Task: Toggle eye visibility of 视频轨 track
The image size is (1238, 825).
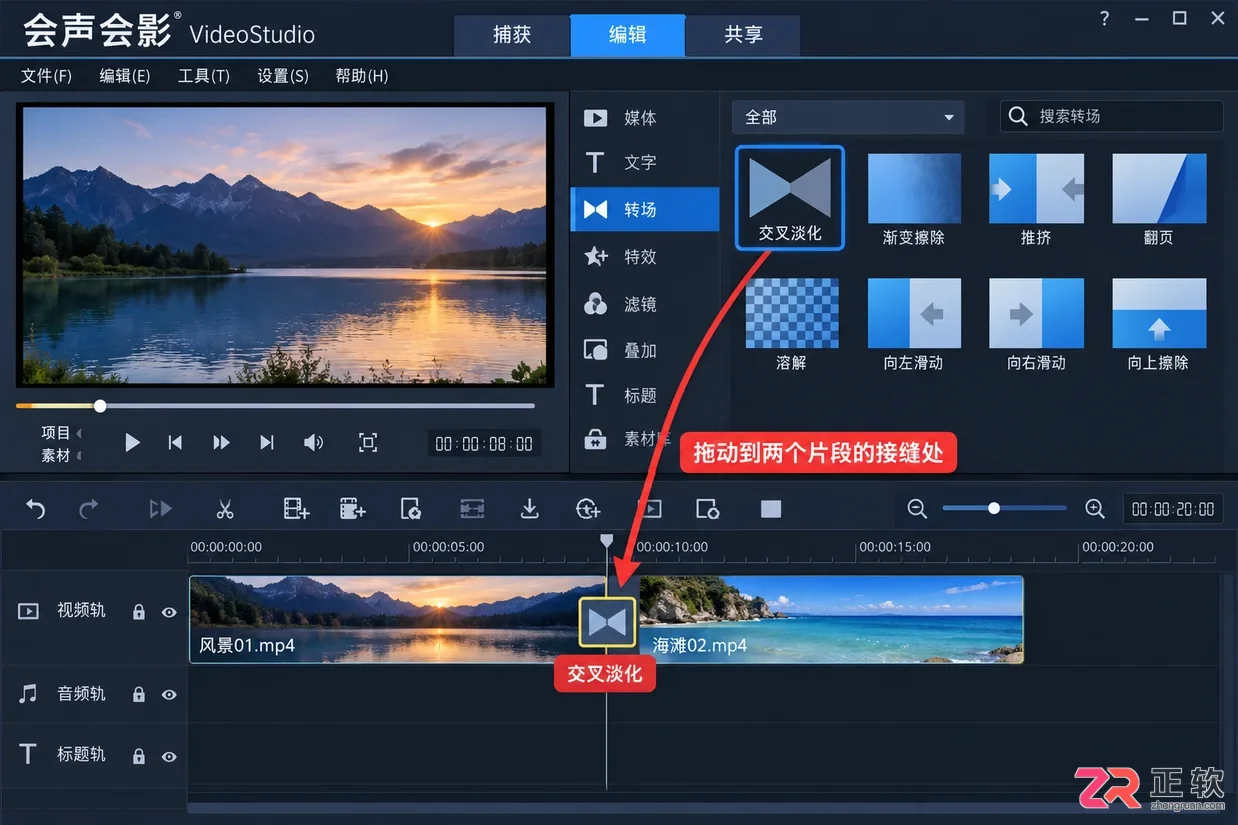Action: coord(169,611)
